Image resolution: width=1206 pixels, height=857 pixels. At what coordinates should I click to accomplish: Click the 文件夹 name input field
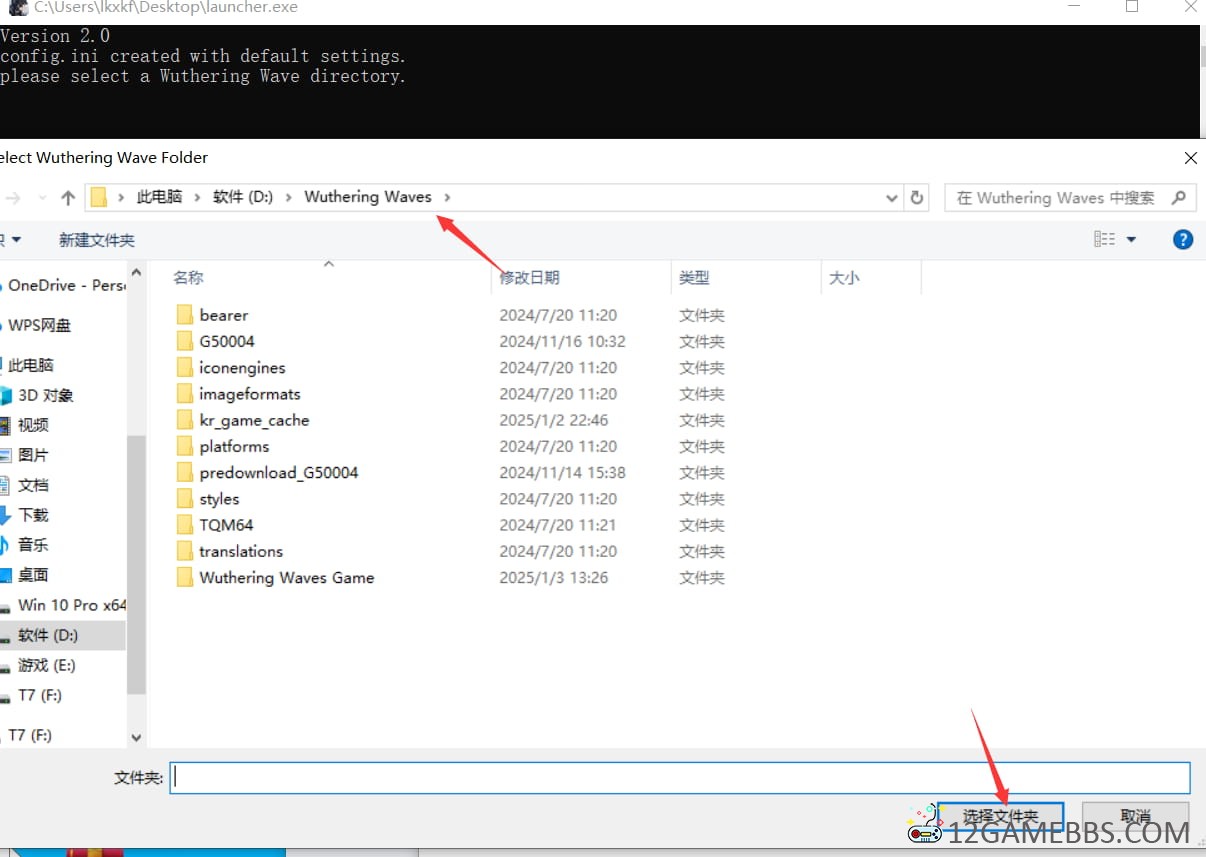[x=679, y=777]
